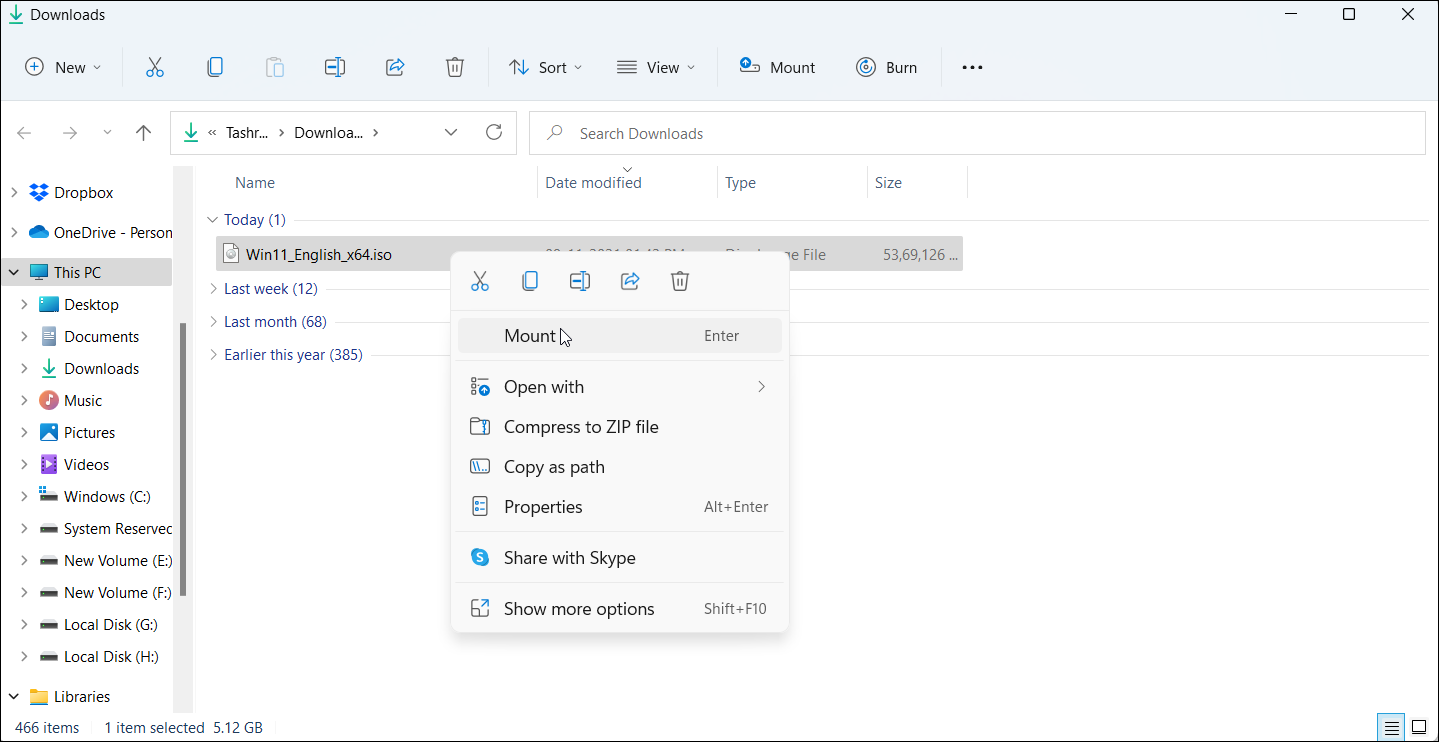Choose Mount from the context menu
1439x742 pixels.
[620, 336]
